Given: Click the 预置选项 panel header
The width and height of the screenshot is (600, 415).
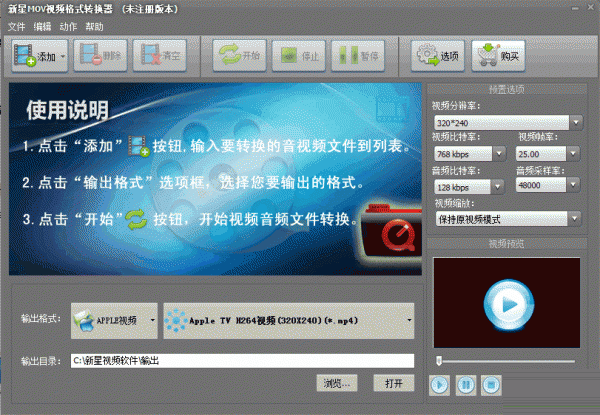Looking at the screenshot, I should (x=507, y=90).
